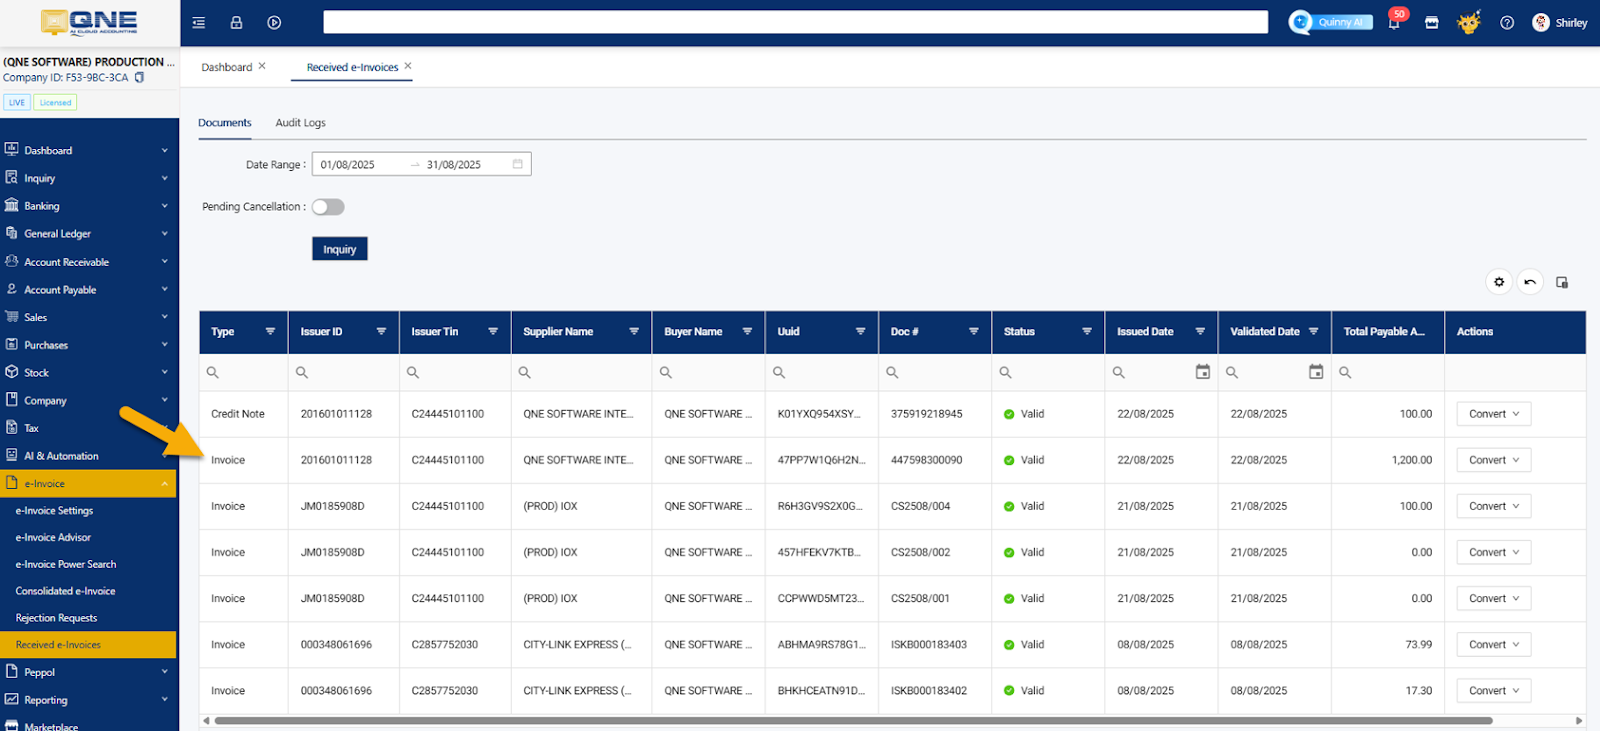Screen dimensions: 1600x731
Task: Open the date range calendar icon
Action: 518,164
